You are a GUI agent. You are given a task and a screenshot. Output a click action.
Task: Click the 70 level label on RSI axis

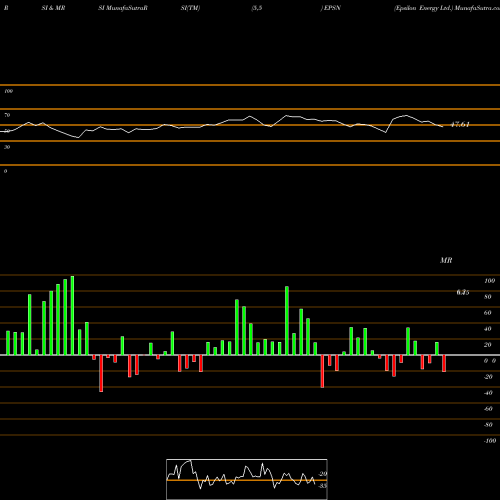point(7,115)
